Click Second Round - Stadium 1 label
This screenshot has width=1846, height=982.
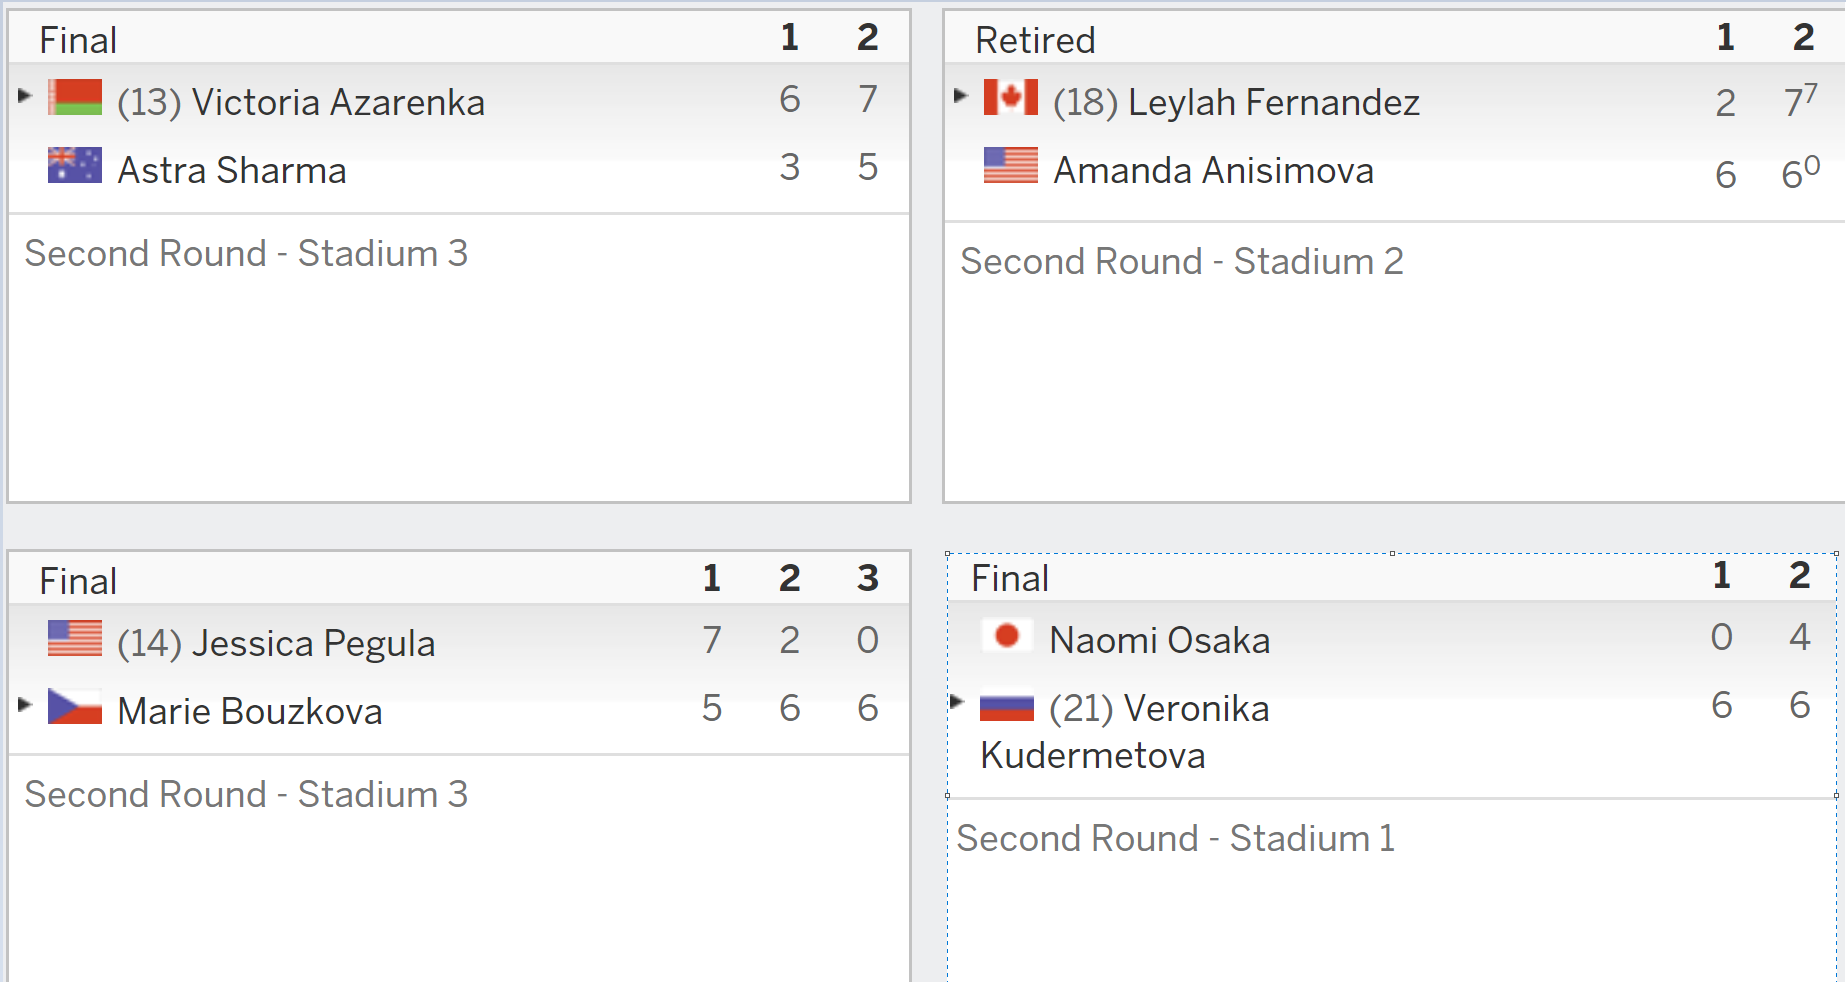[x=1176, y=839]
